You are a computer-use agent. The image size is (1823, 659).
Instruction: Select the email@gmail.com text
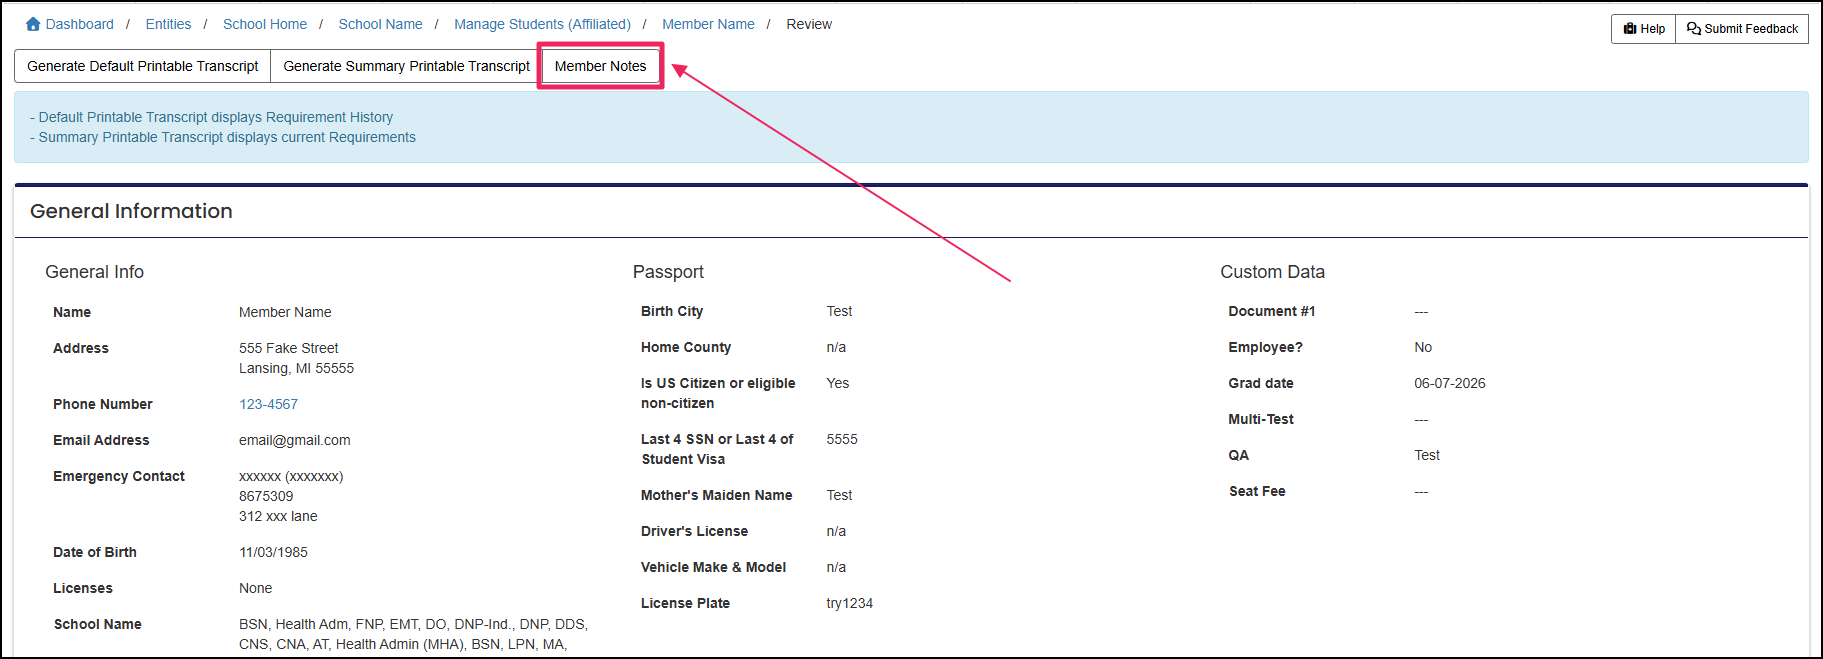294,440
